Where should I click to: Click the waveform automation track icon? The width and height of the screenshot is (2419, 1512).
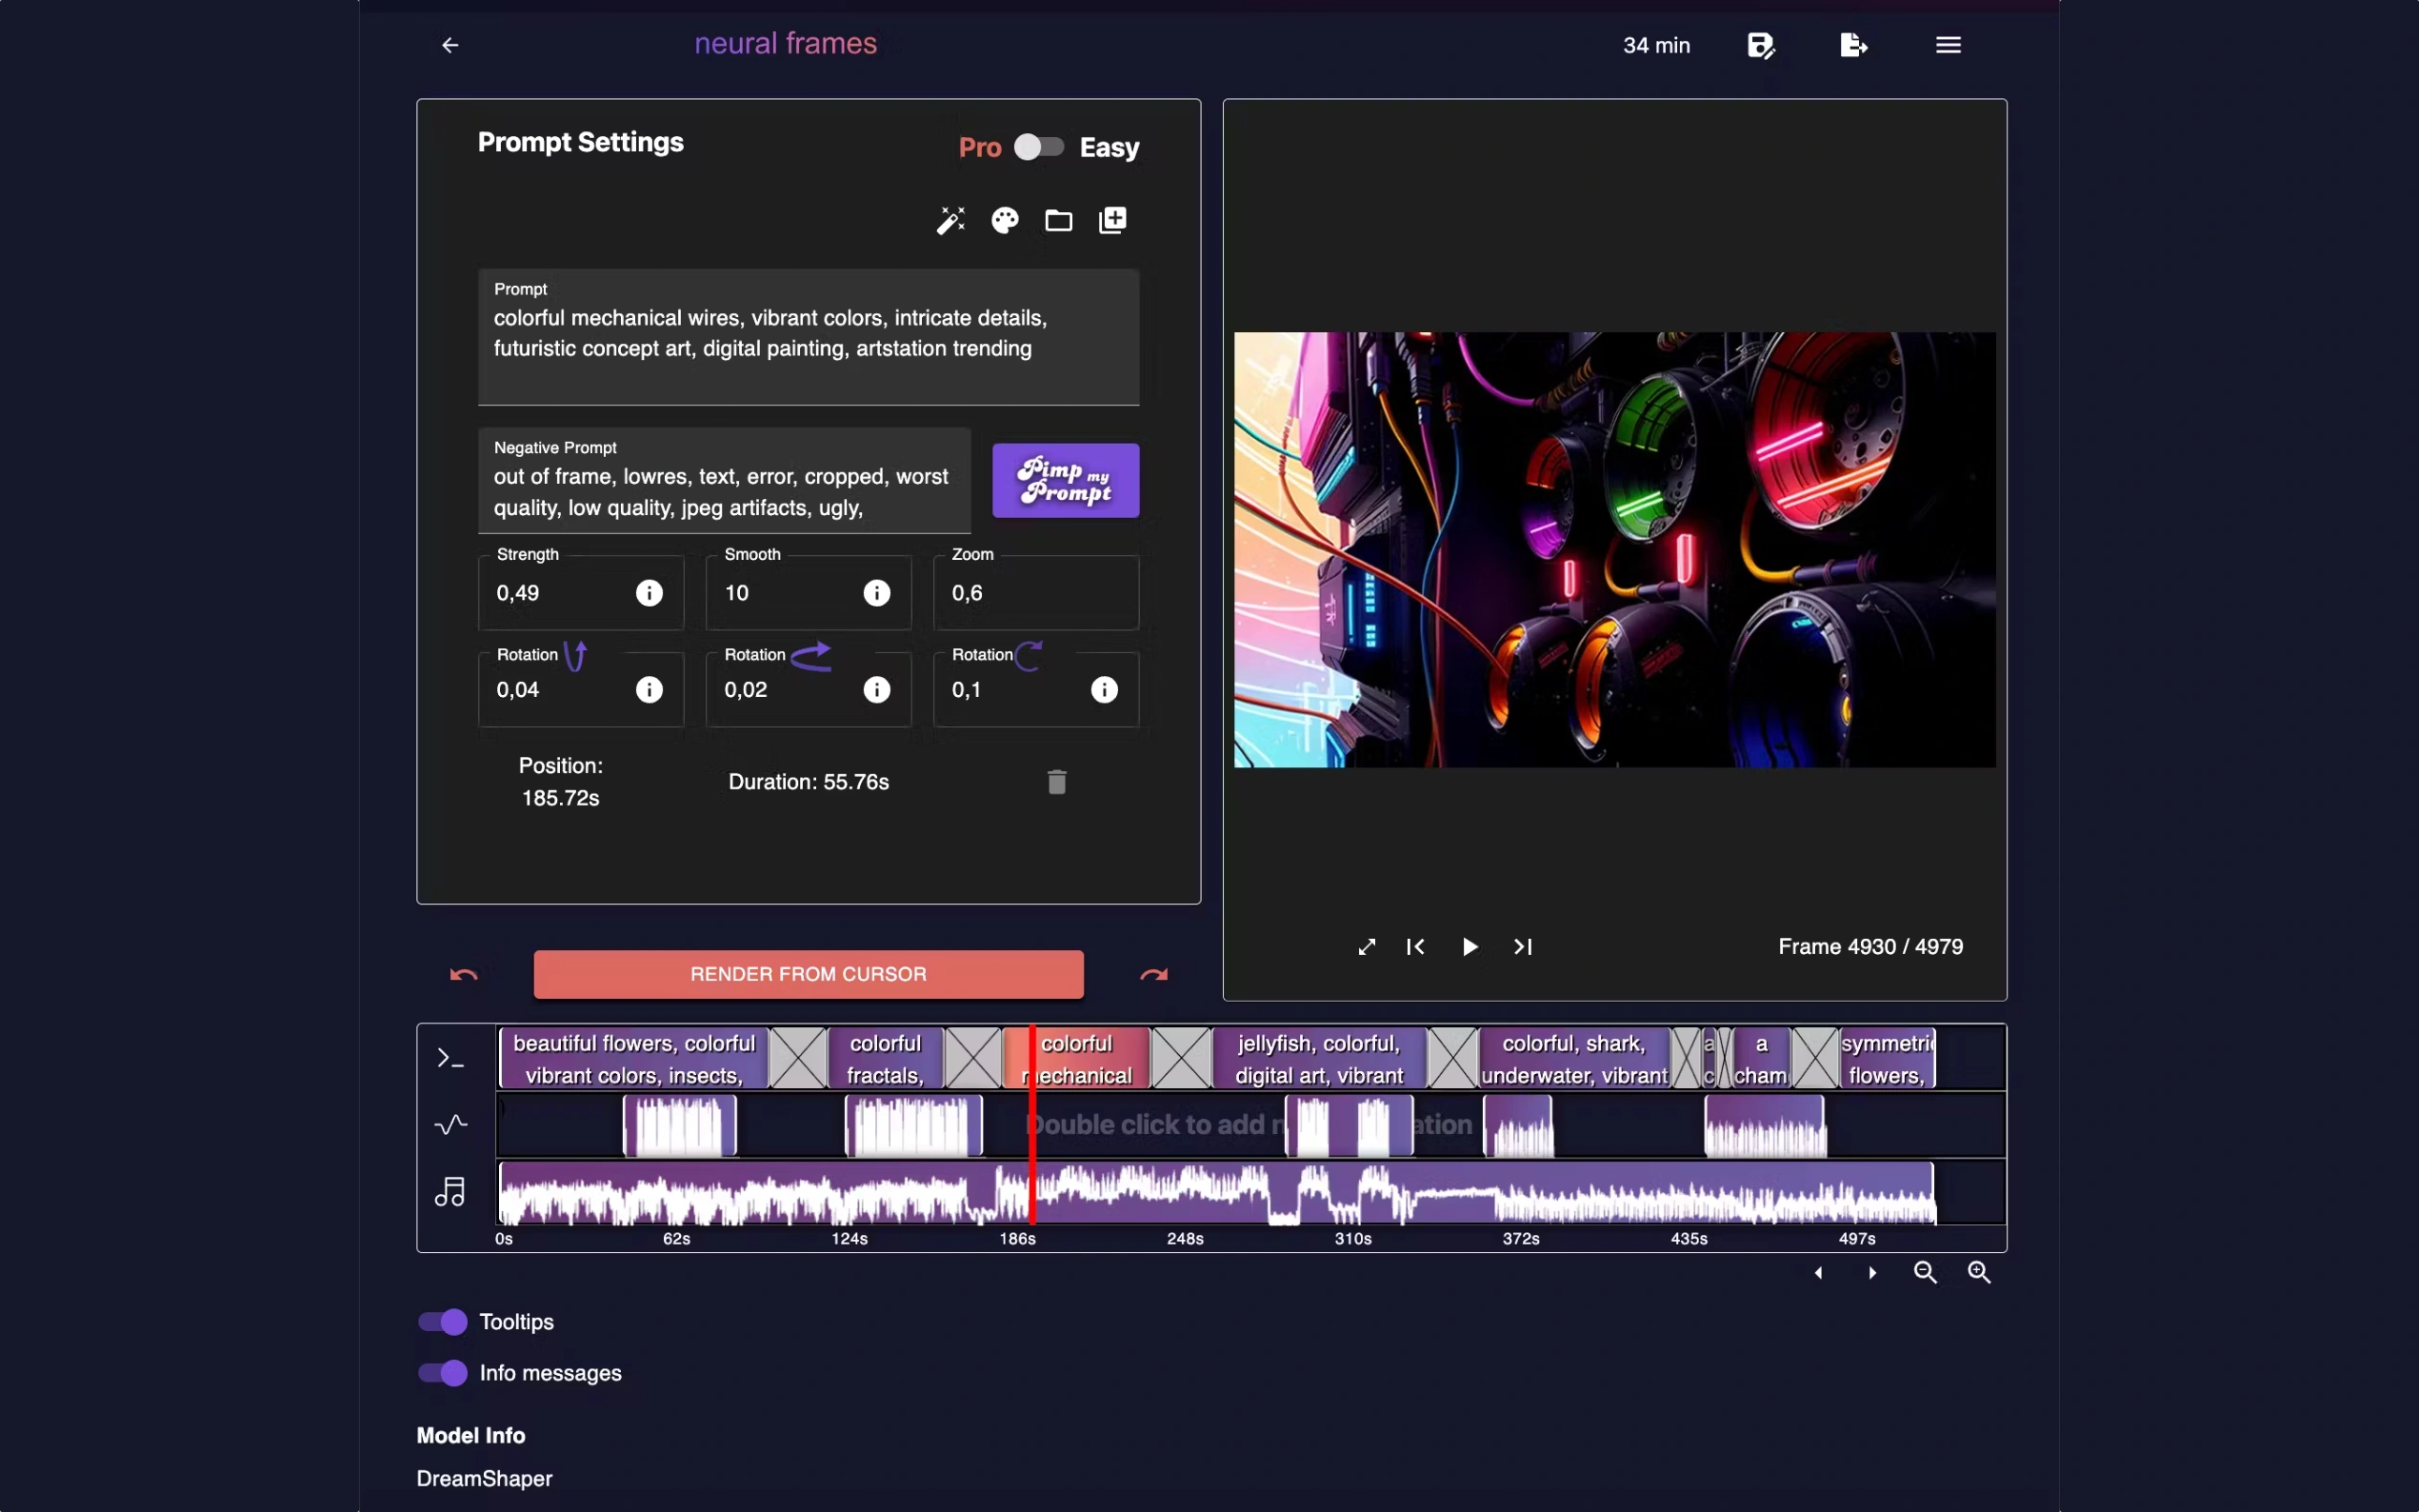pos(449,1124)
